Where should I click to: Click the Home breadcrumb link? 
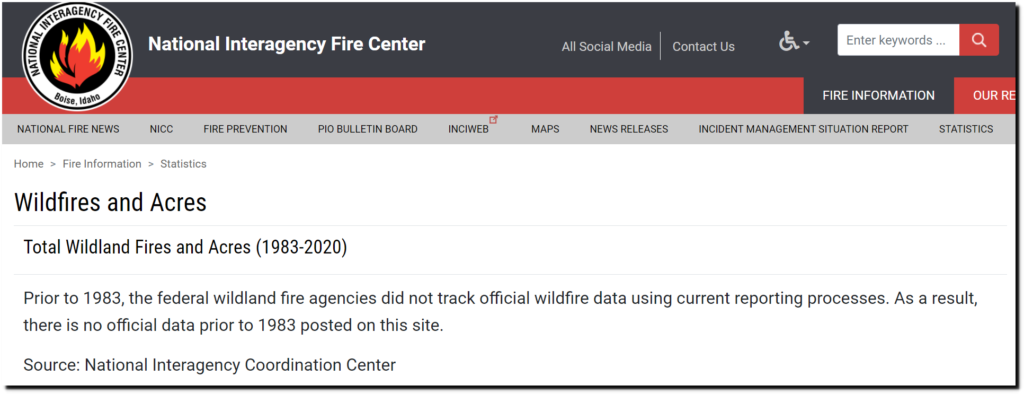29,164
